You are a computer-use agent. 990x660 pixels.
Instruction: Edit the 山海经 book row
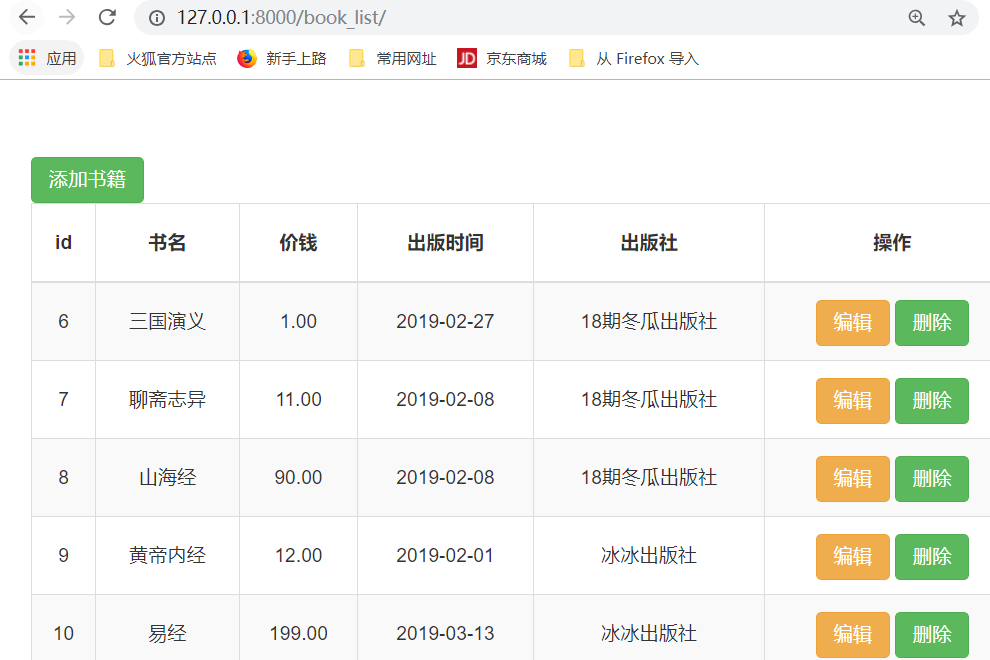tap(852, 479)
